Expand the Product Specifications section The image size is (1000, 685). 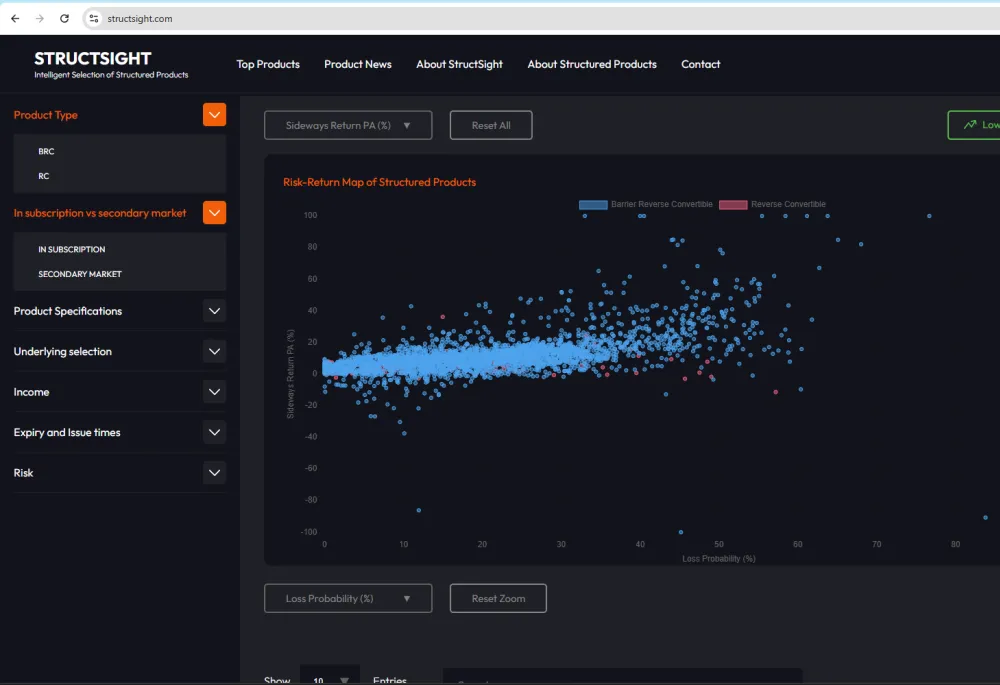214,311
